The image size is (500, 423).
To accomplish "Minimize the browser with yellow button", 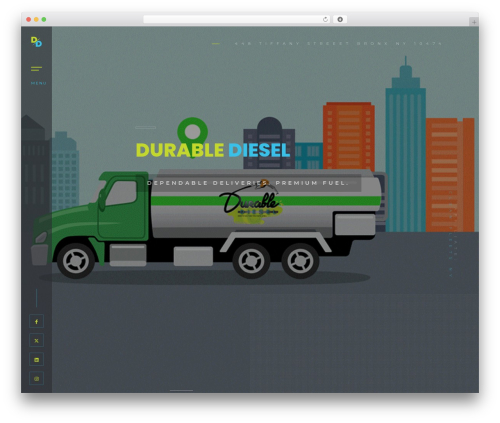I will 36,19.
